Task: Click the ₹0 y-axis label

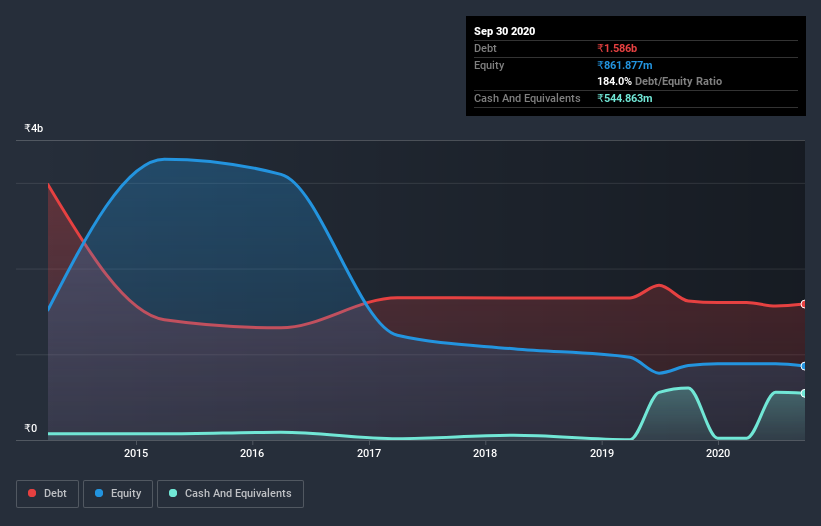Action: pos(30,428)
